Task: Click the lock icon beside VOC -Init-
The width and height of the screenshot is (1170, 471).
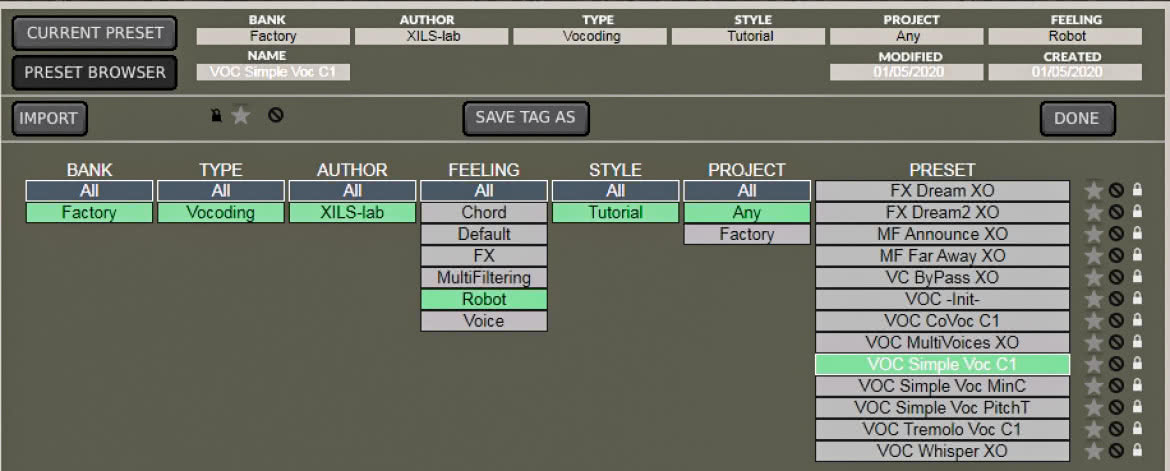Action: pyautogui.click(x=1137, y=299)
